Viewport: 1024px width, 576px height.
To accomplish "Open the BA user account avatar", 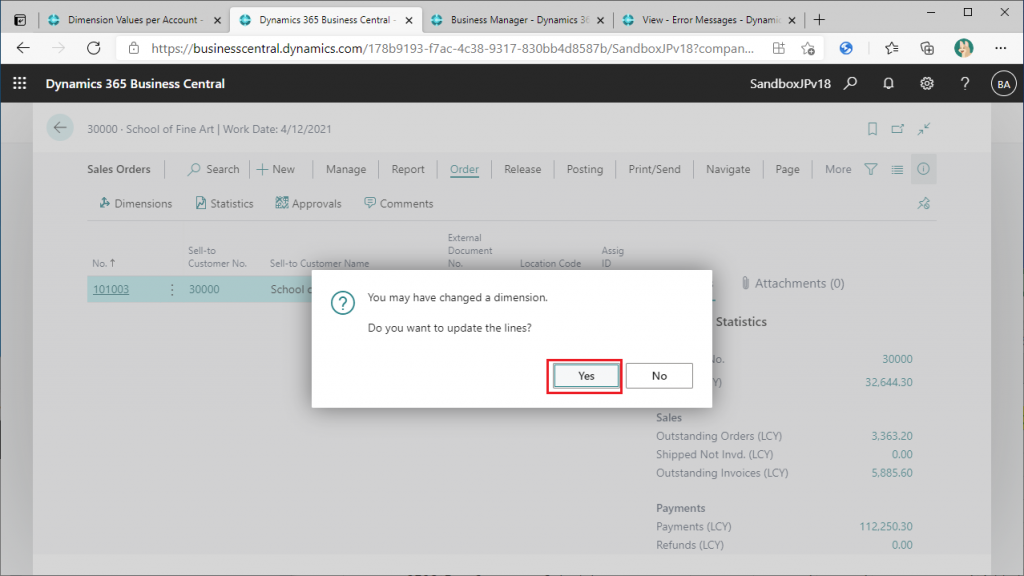I will 1003,84.
